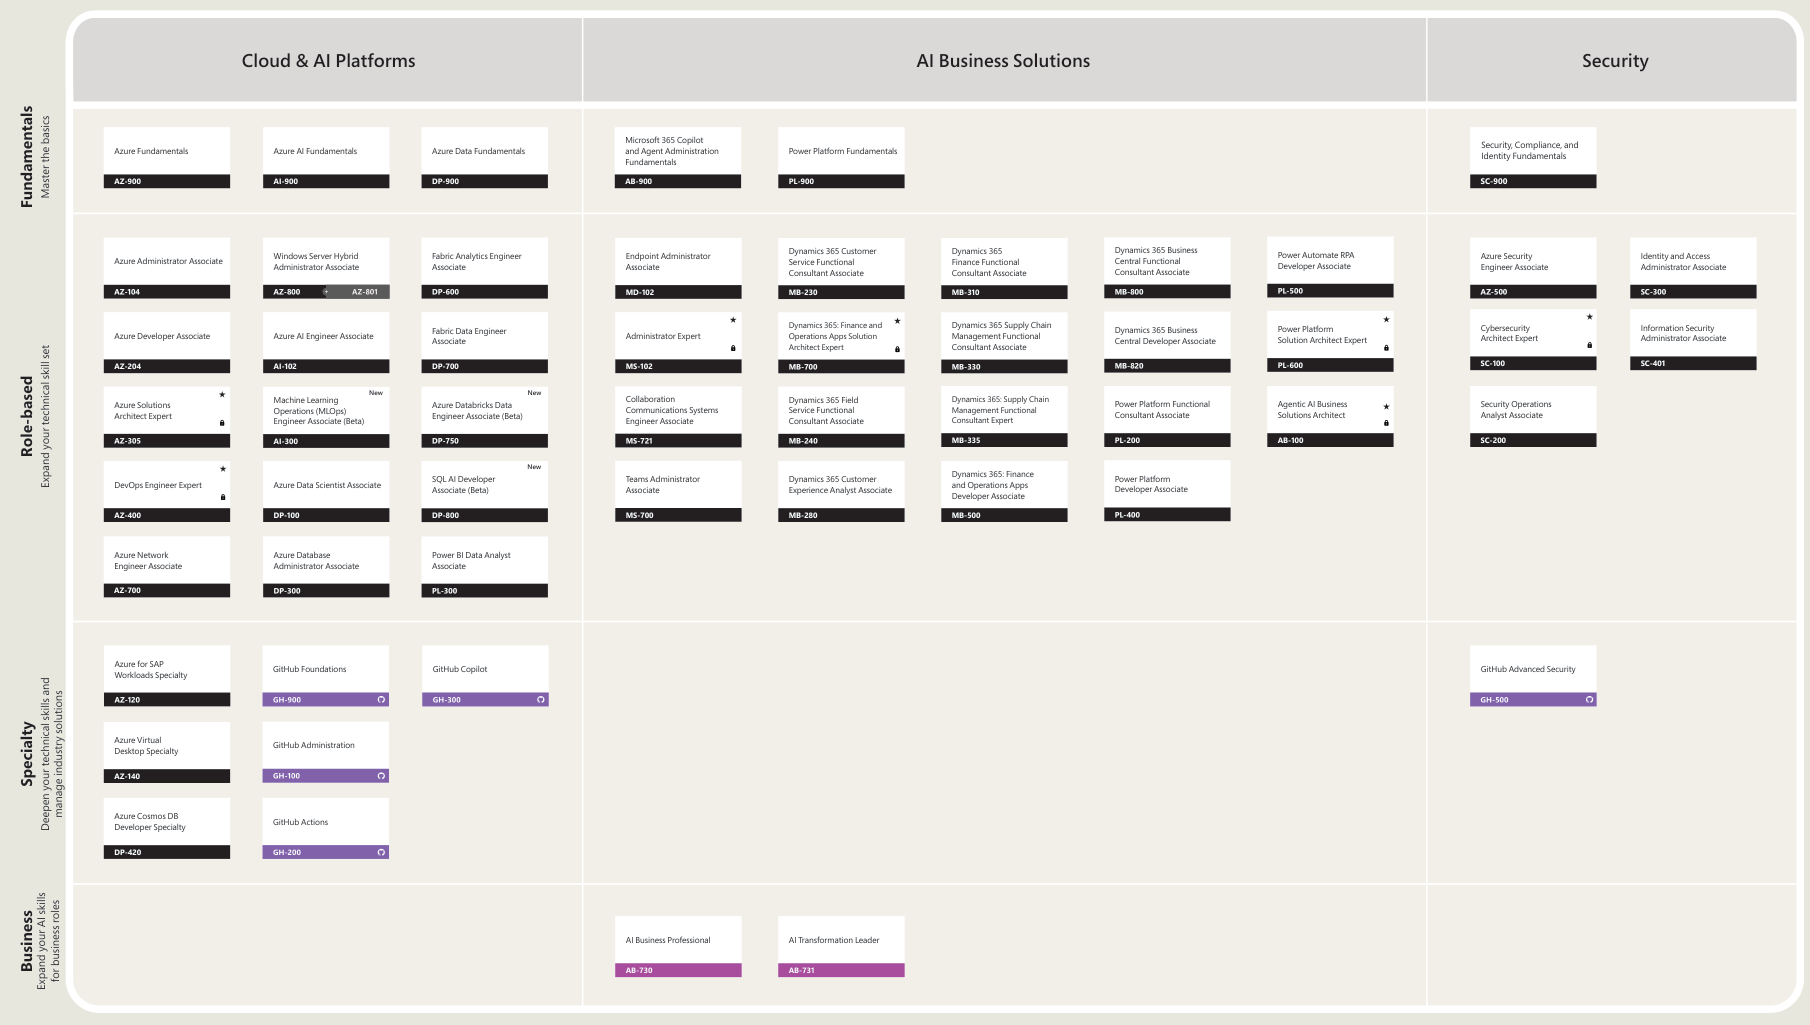
Task: Click lock icon on Power Platform Solution Architect Expert
Action: pyautogui.click(x=1386, y=348)
